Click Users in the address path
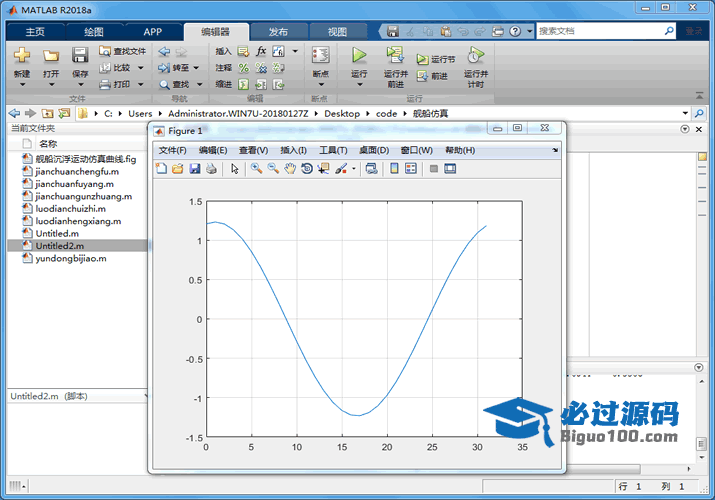Image resolution: width=715 pixels, height=500 pixels. click(140, 113)
